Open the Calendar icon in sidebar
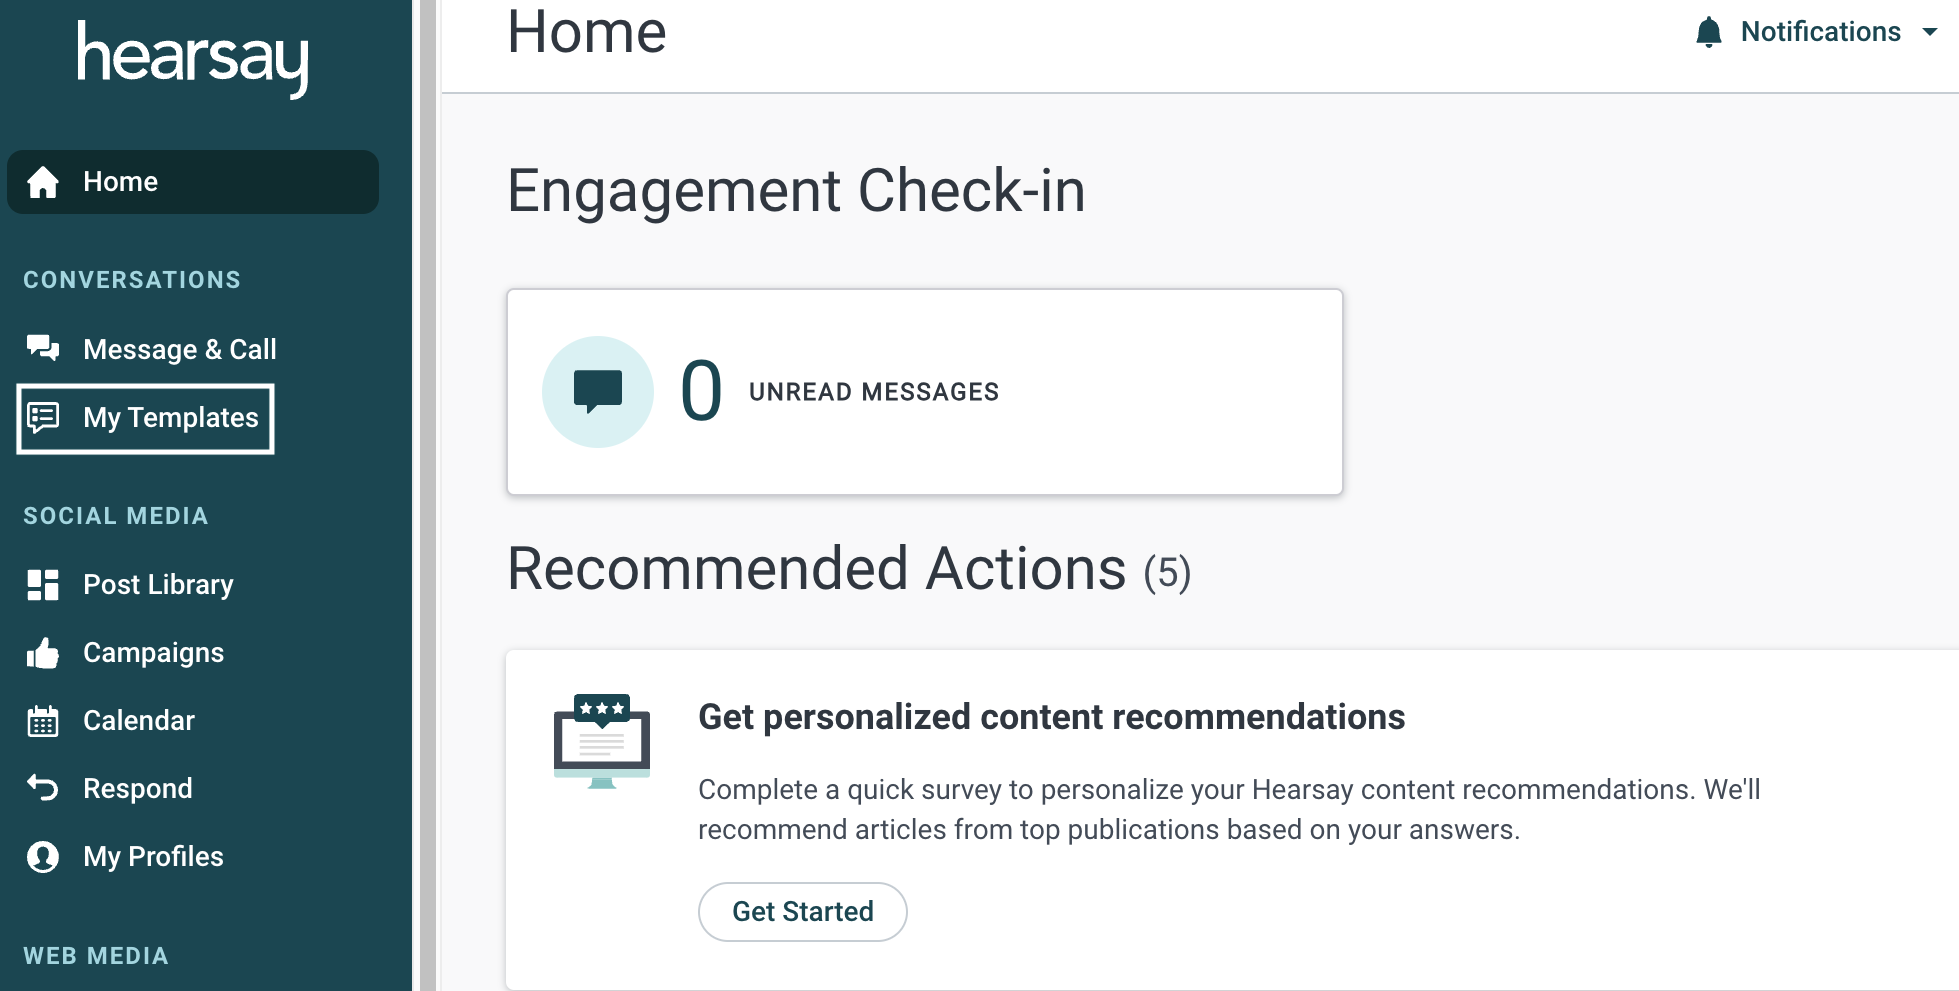Viewport: 1959px width, 991px height. (43, 721)
